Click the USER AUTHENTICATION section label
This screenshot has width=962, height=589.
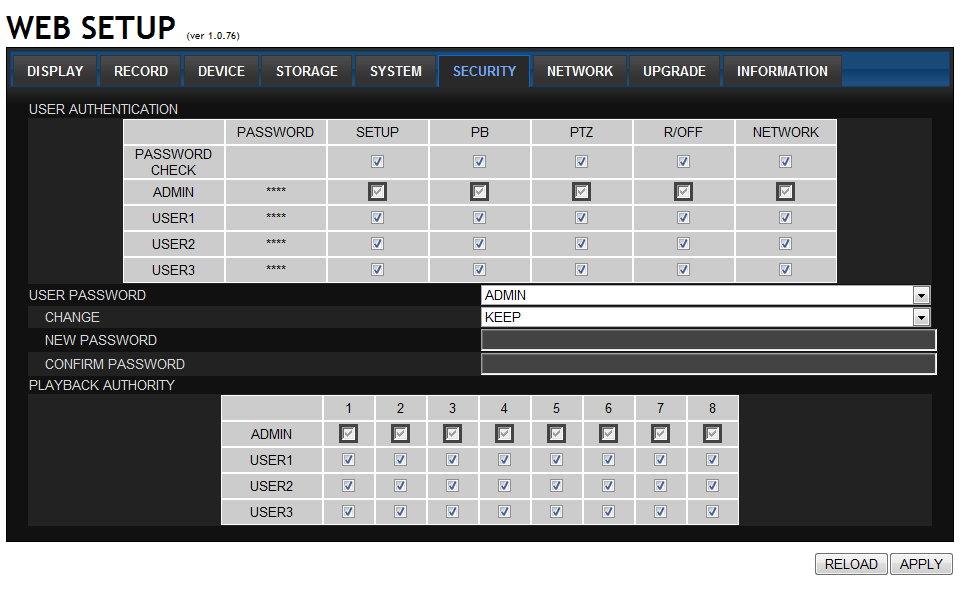coord(103,109)
